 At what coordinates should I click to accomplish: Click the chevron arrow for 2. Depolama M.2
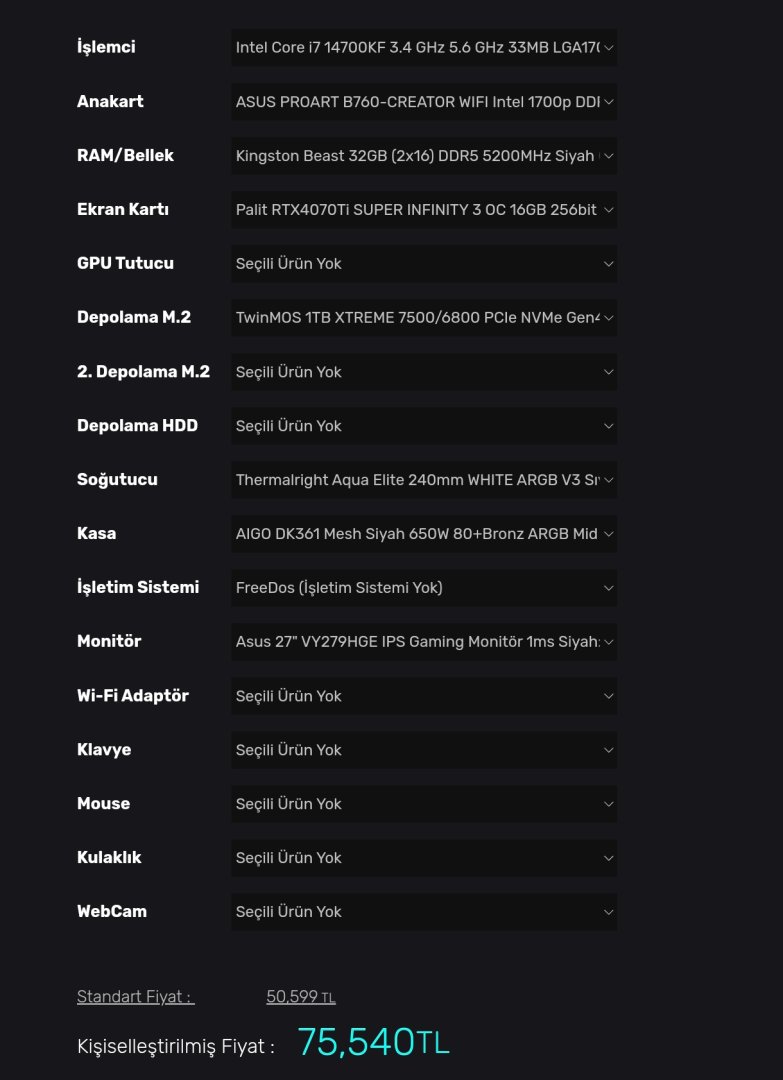(x=608, y=371)
